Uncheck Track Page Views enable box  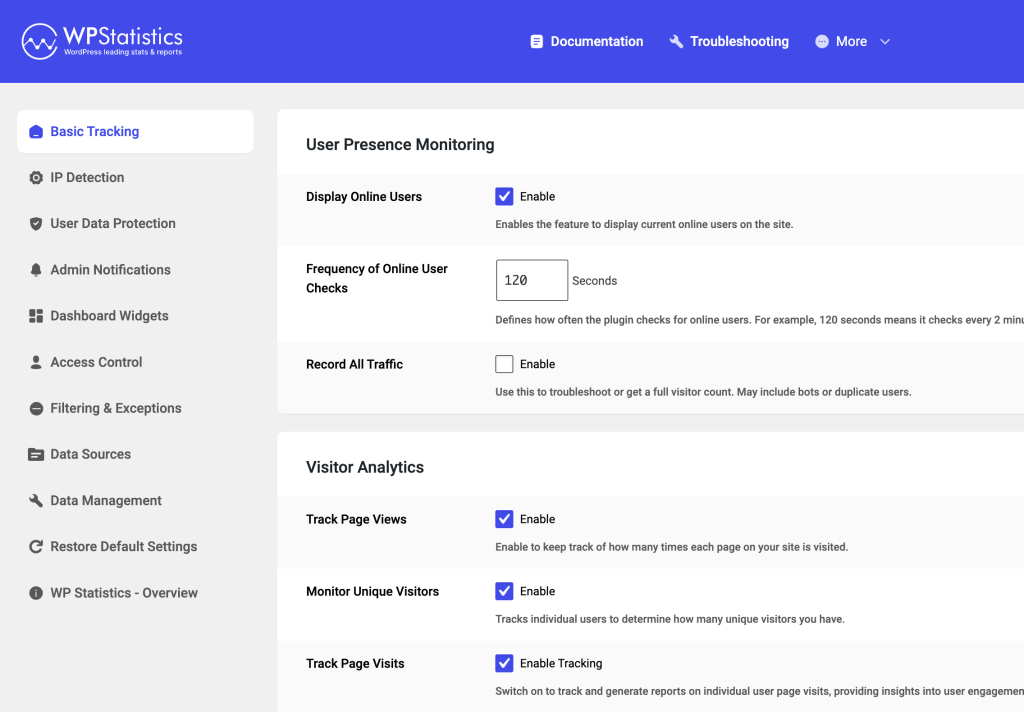coord(504,519)
